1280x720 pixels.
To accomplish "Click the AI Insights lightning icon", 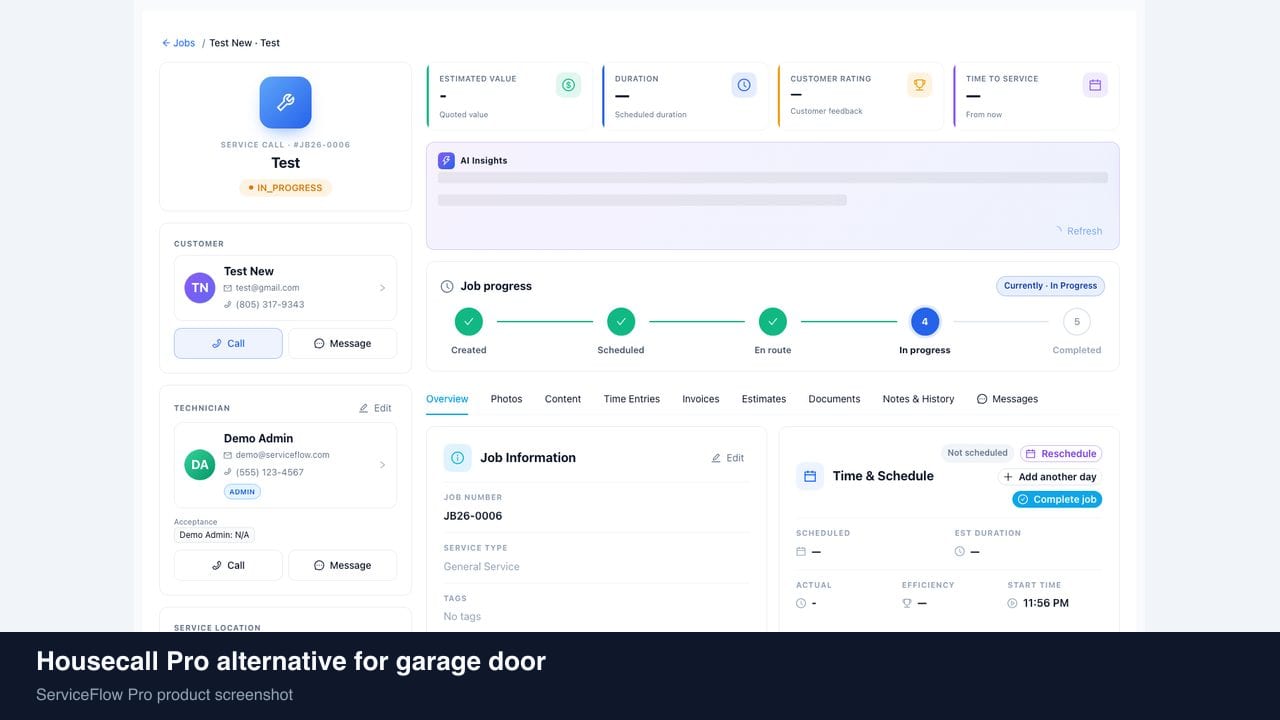I will [x=446, y=160].
